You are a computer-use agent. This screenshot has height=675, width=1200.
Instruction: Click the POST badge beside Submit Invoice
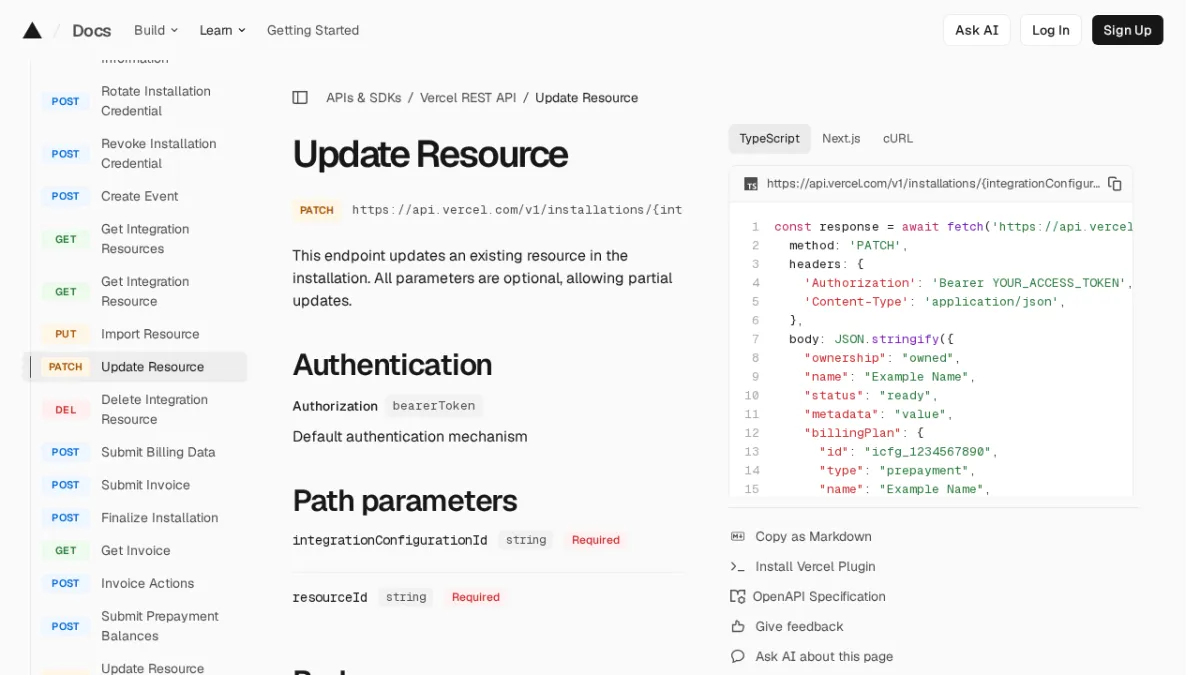click(x=66, y=485)
